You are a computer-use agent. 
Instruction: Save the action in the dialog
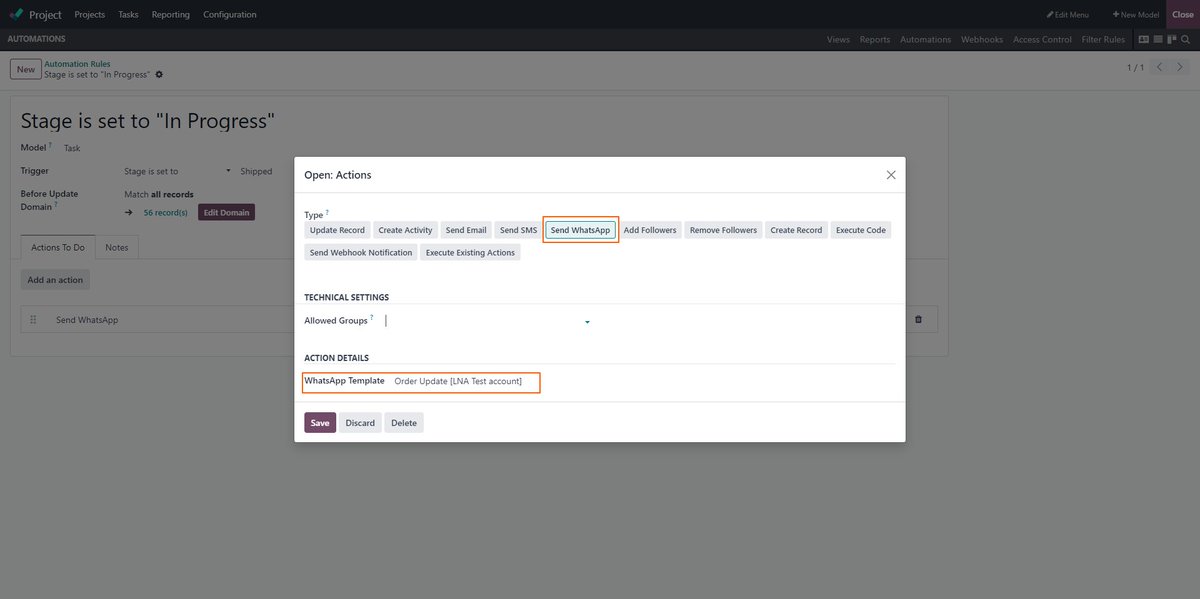pos(320,423)
